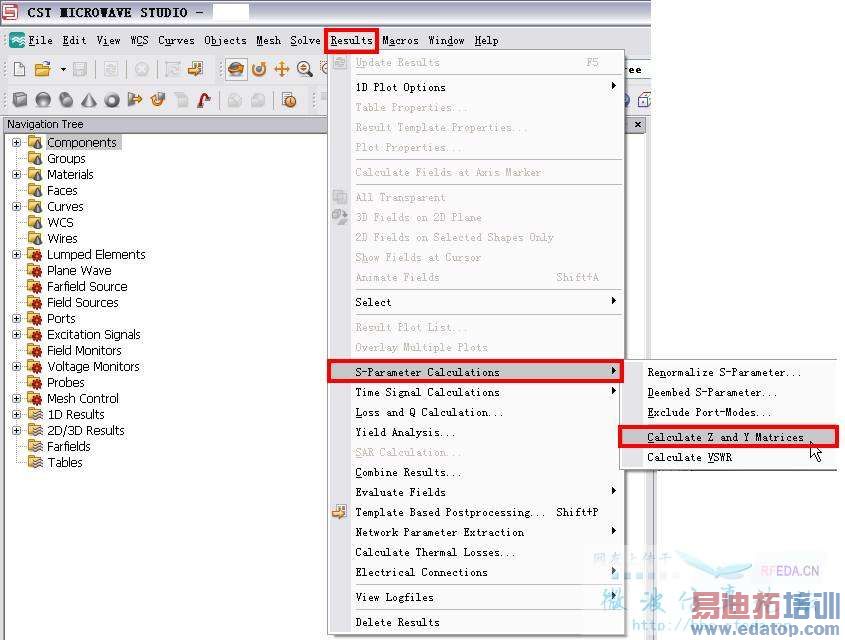Activate the Zoom magnifier tool
The height and width of the screenshot is (640, 845).
coord(304,69)
